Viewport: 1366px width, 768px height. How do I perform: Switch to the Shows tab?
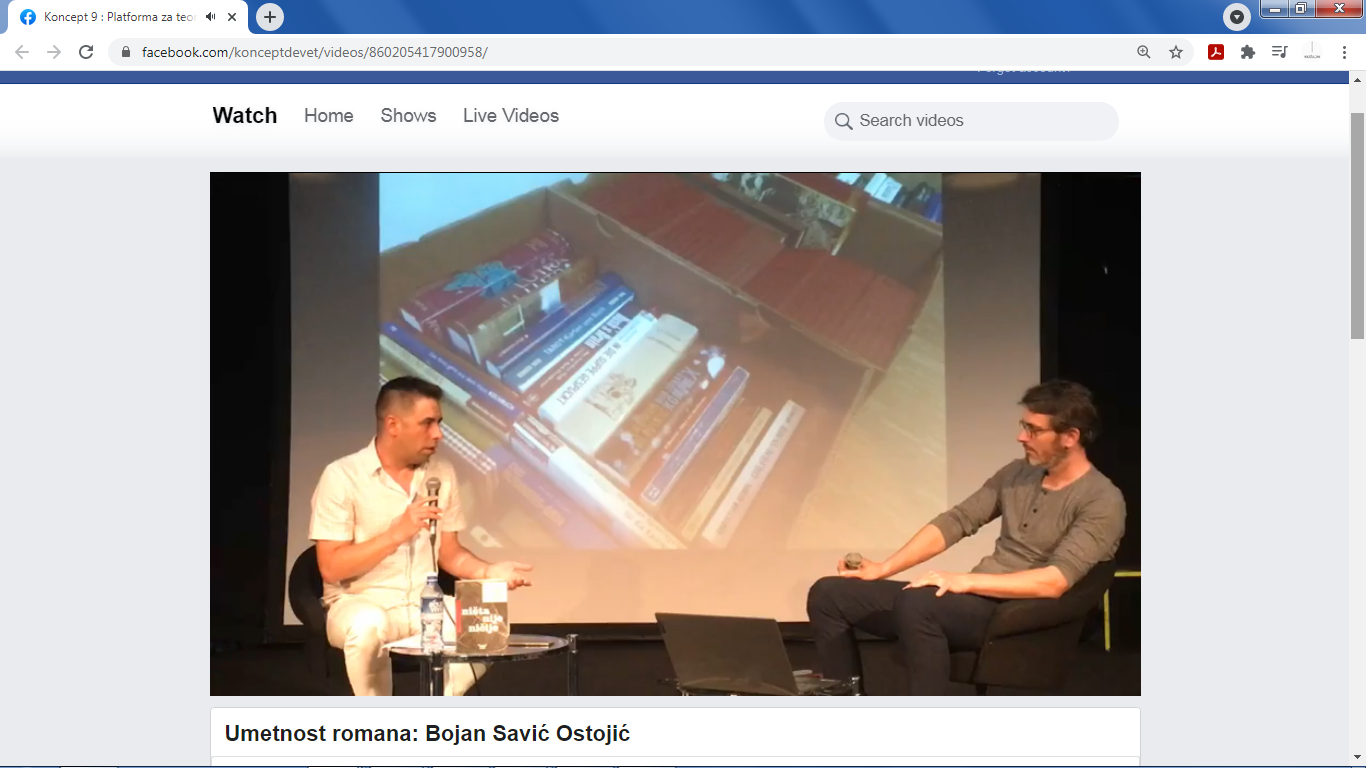tap(408, 115)
